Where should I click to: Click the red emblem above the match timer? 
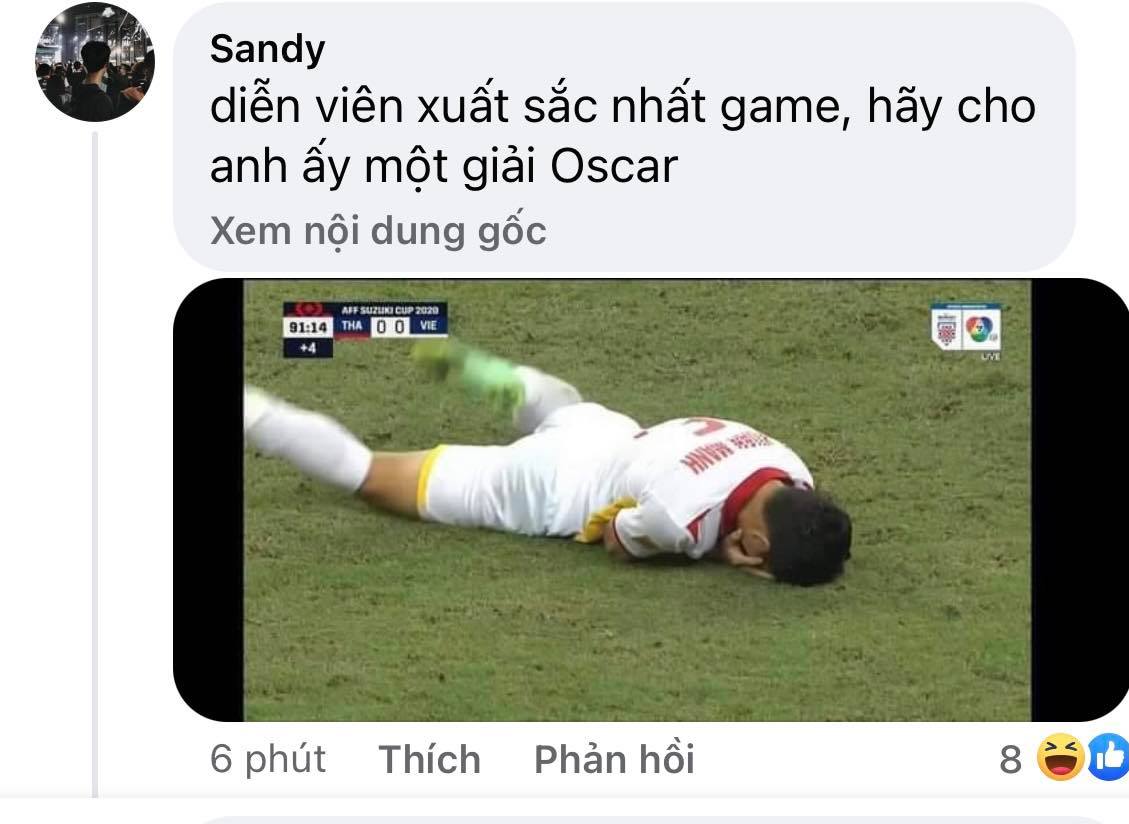pyautogui.click(x=309, y=310)
